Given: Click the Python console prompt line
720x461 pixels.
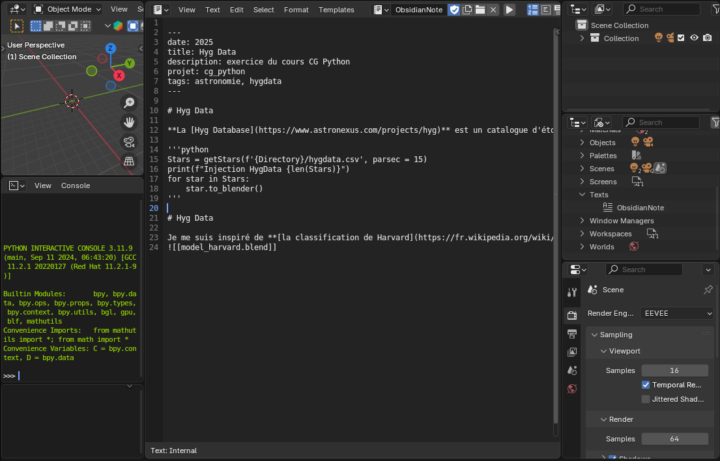Looking at the screenshot, I should [x=71, y=376].
